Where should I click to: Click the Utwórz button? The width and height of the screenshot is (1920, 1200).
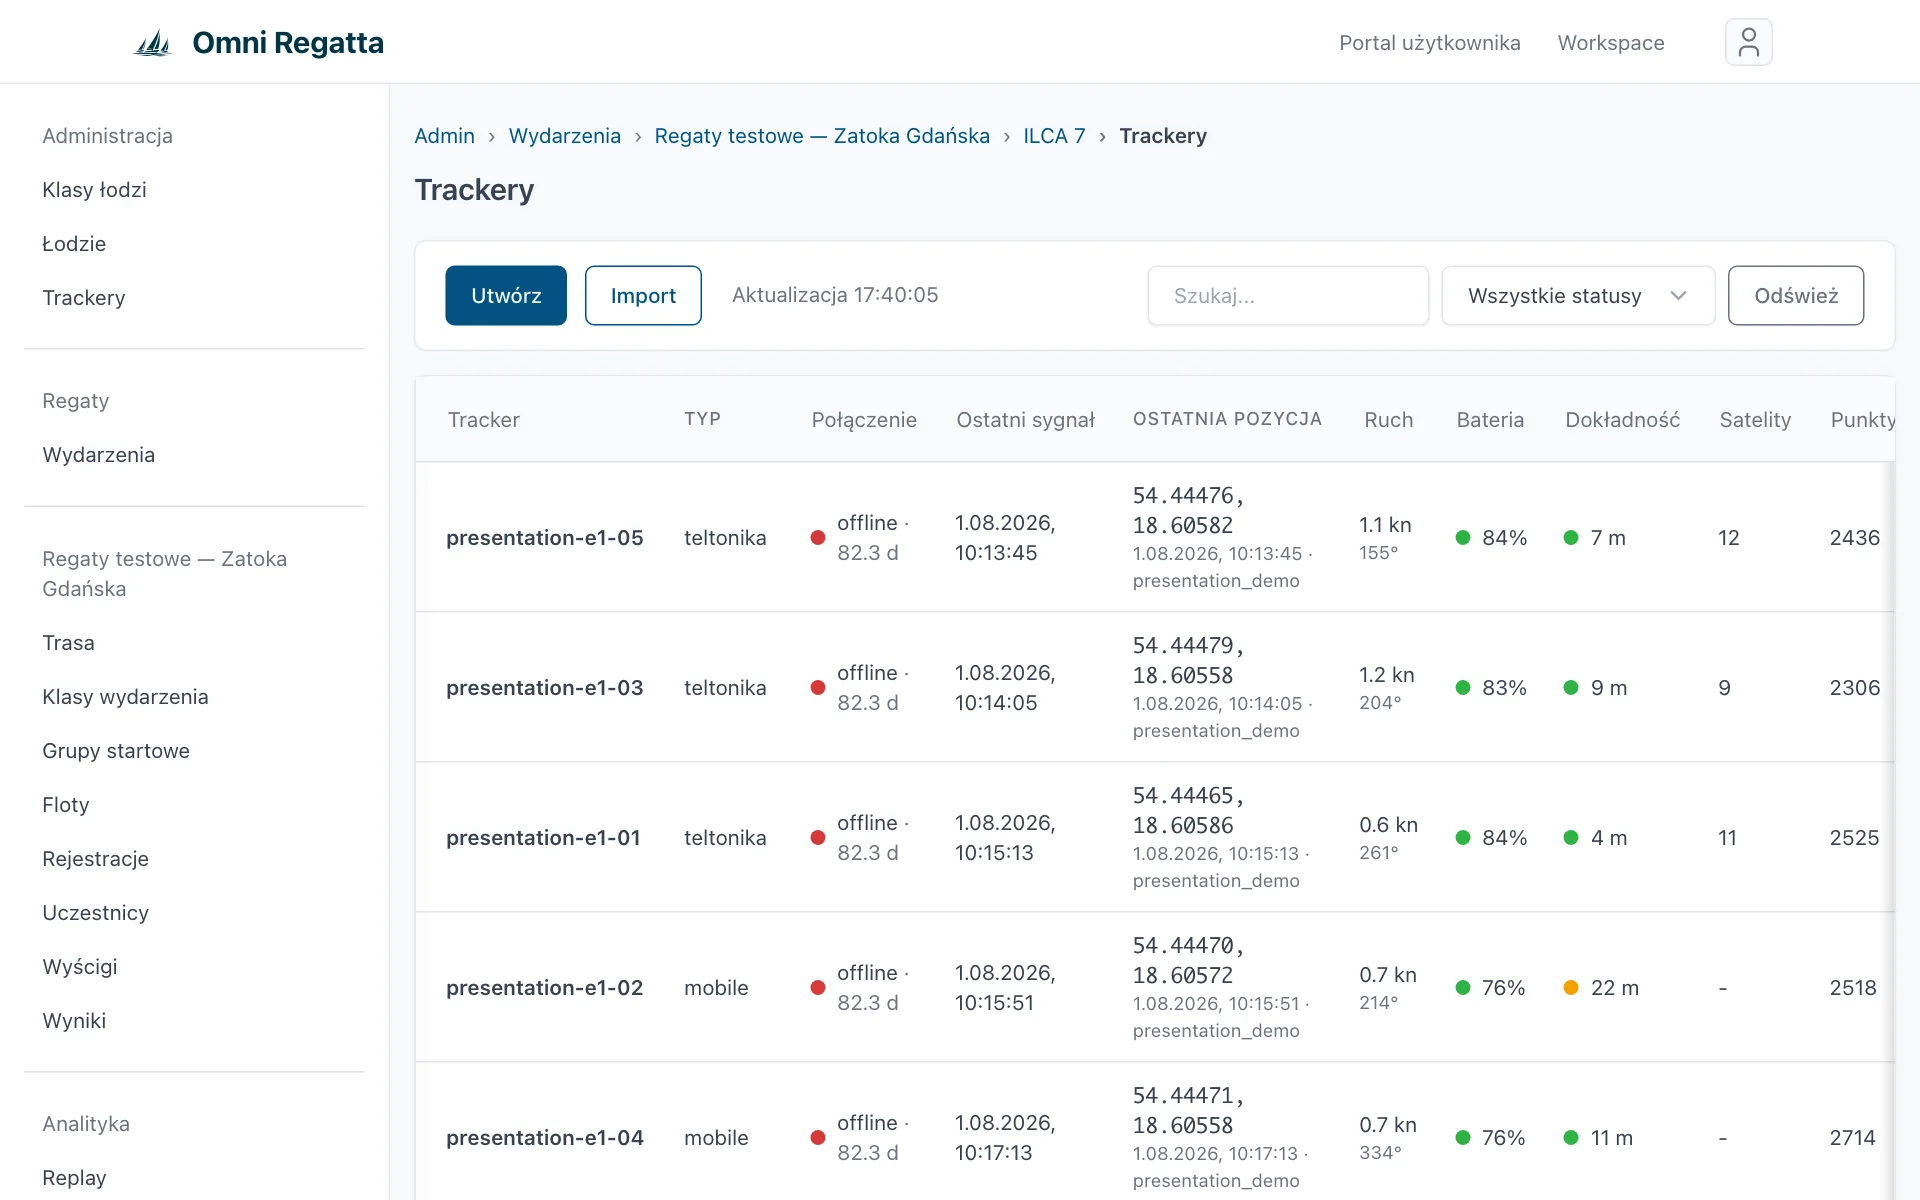(x=506, y=295)
